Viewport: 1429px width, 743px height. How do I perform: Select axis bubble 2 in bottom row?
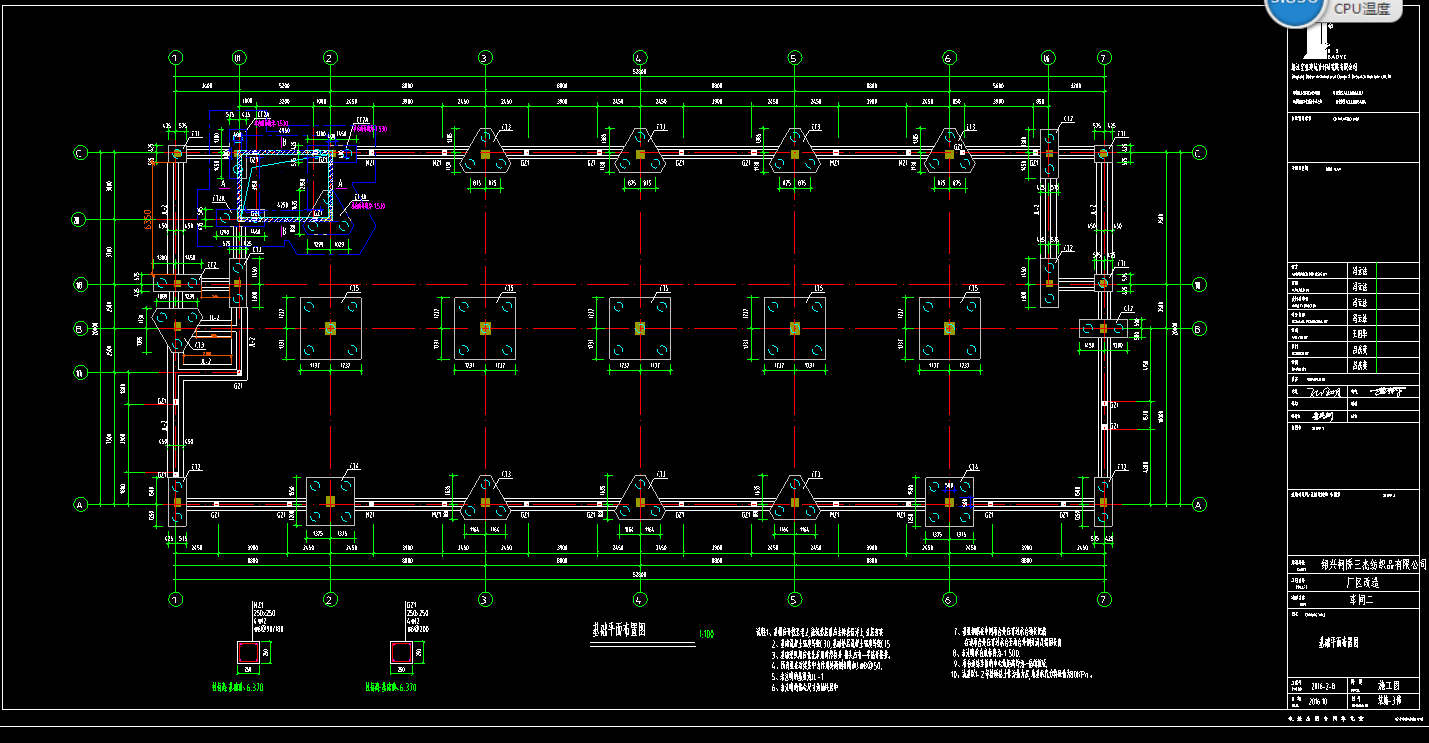[x=329, y=600]
